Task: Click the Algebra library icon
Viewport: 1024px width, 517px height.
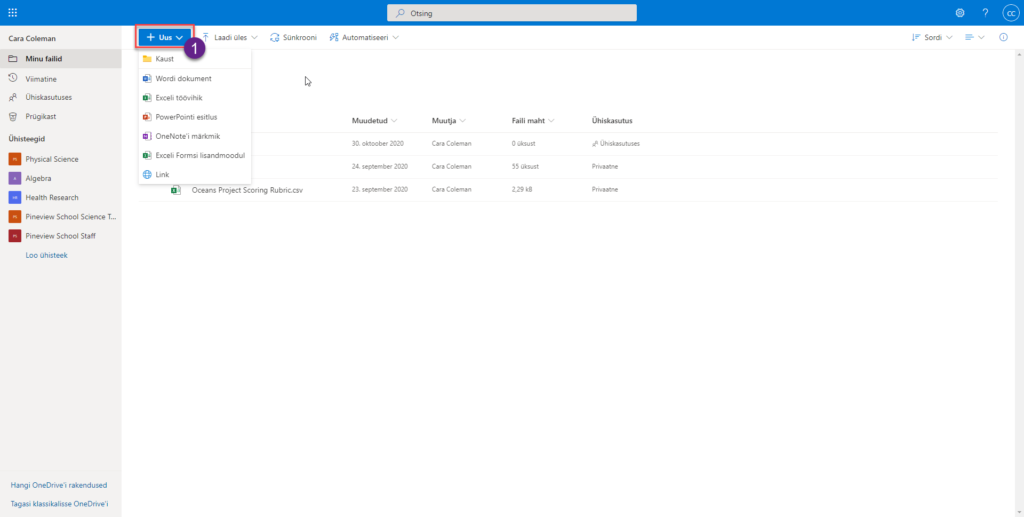Action: click(x=14, y=178)
